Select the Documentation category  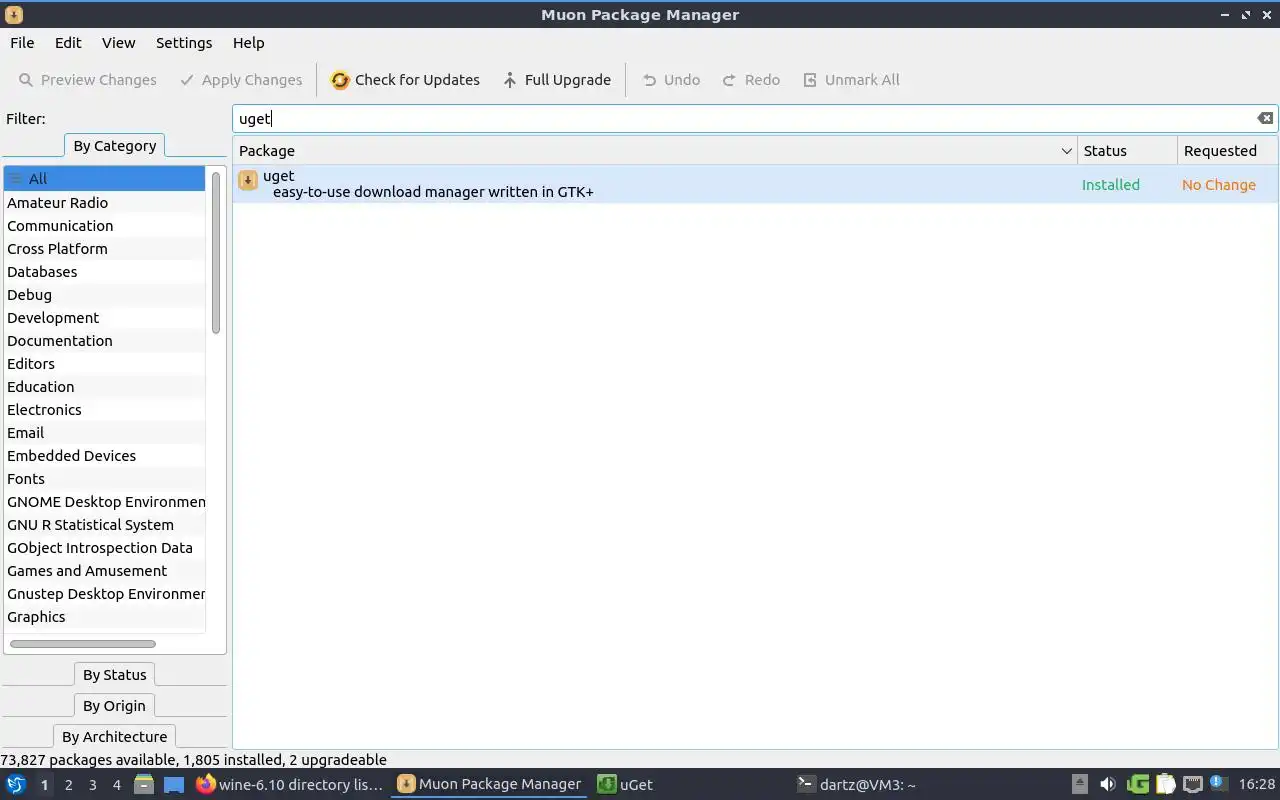104,341
